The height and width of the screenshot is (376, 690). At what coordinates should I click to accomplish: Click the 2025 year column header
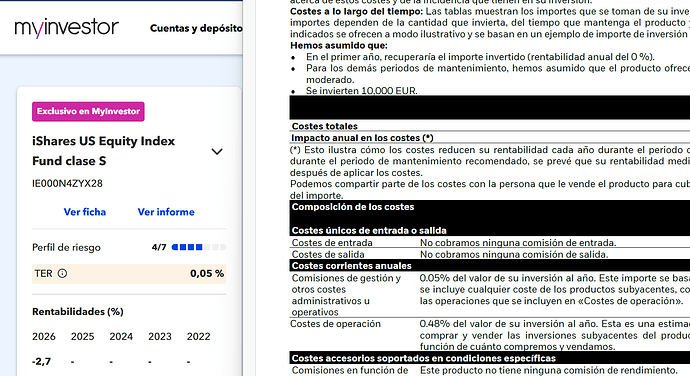(x=82, y=336)
